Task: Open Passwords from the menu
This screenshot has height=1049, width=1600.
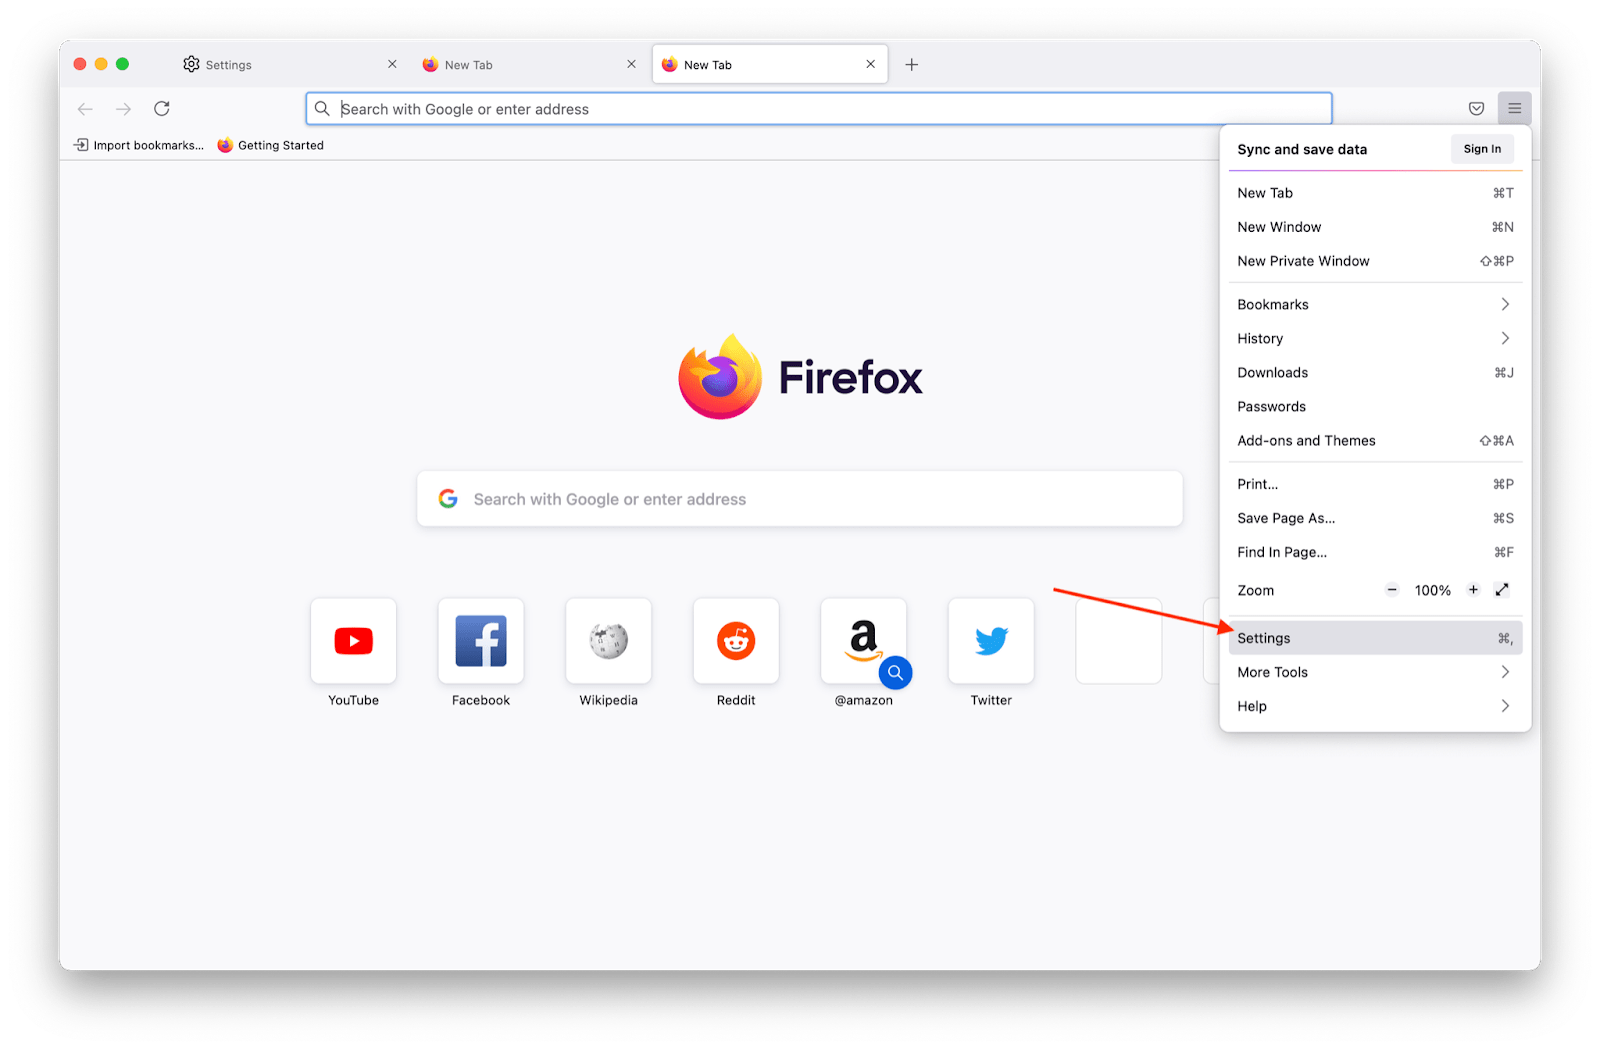Action: tap(1375, 406)
